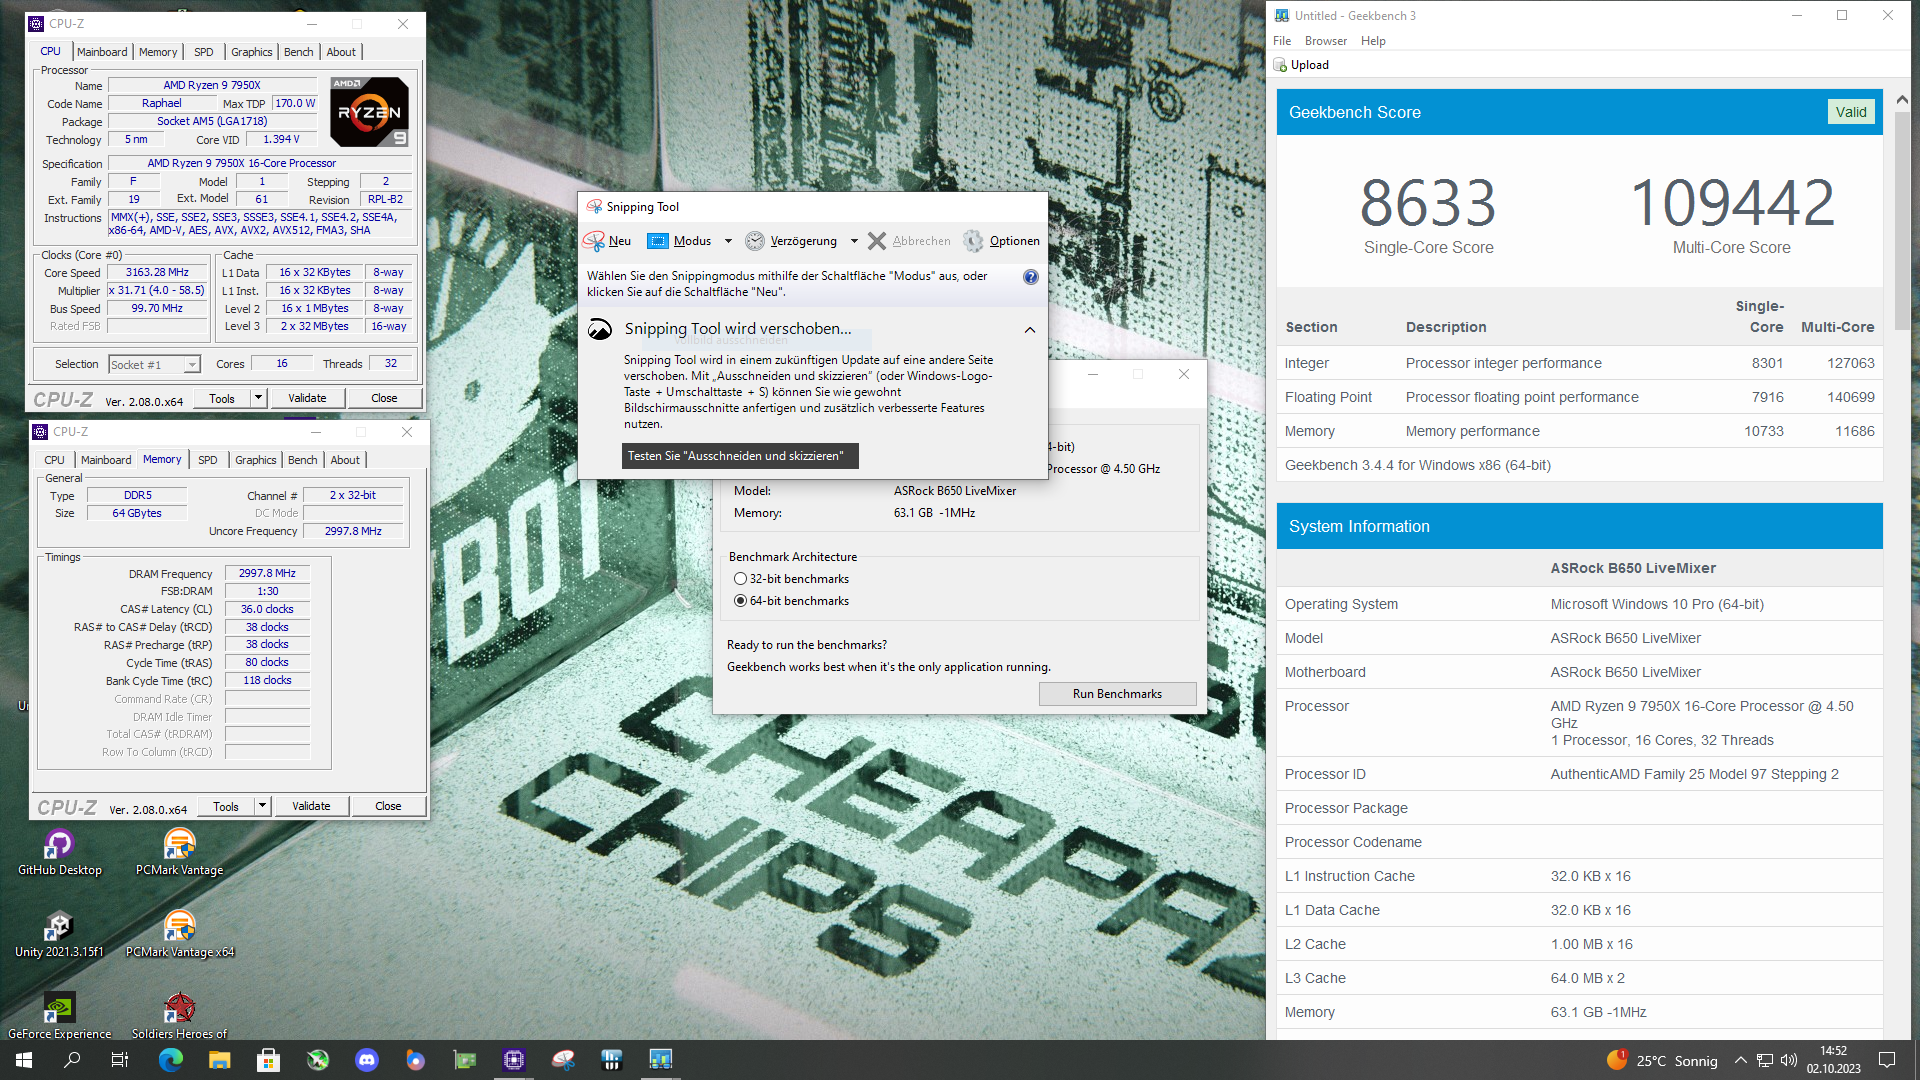This screenshot has width=1920, height=1080.
Task: Click Neu scissors icon in Snipping Tool
Action: 594,241
